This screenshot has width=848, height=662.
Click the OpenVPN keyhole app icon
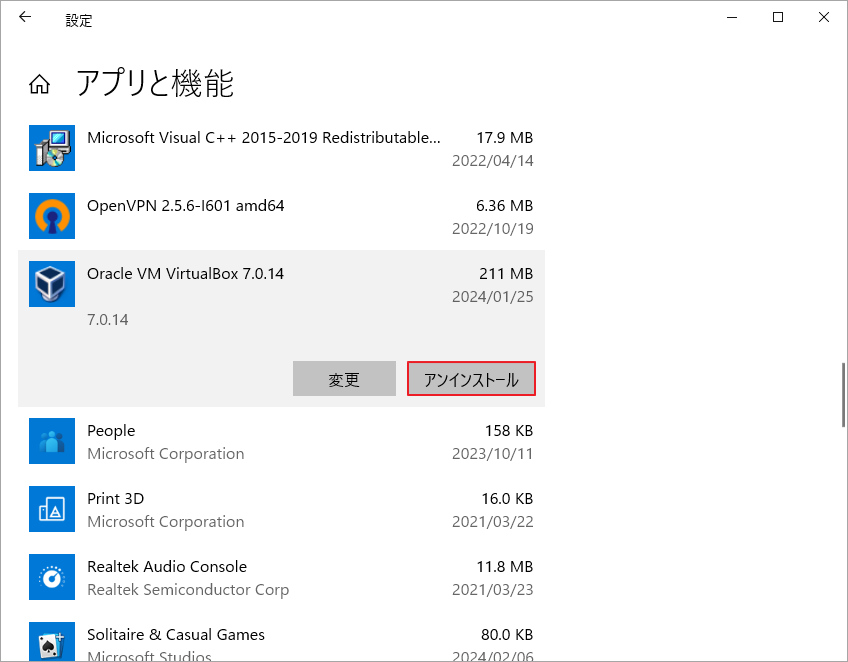click(52, 216)
